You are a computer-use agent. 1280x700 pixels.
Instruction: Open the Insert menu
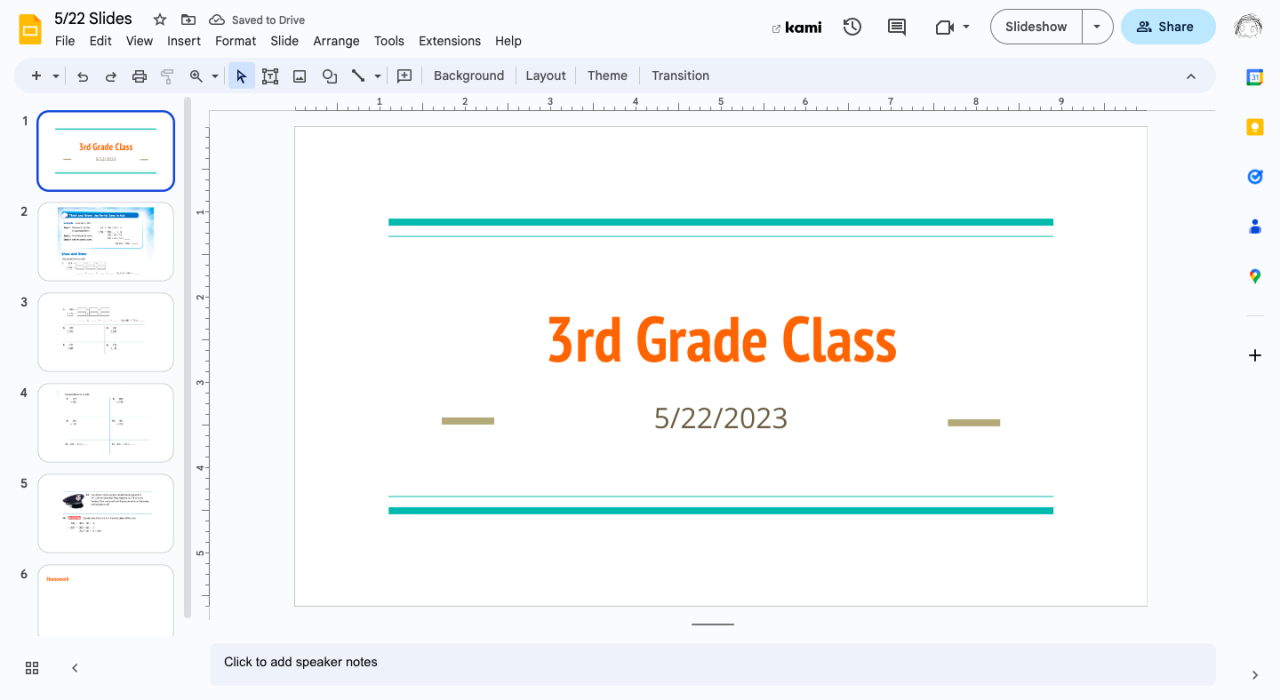point(184,41)
